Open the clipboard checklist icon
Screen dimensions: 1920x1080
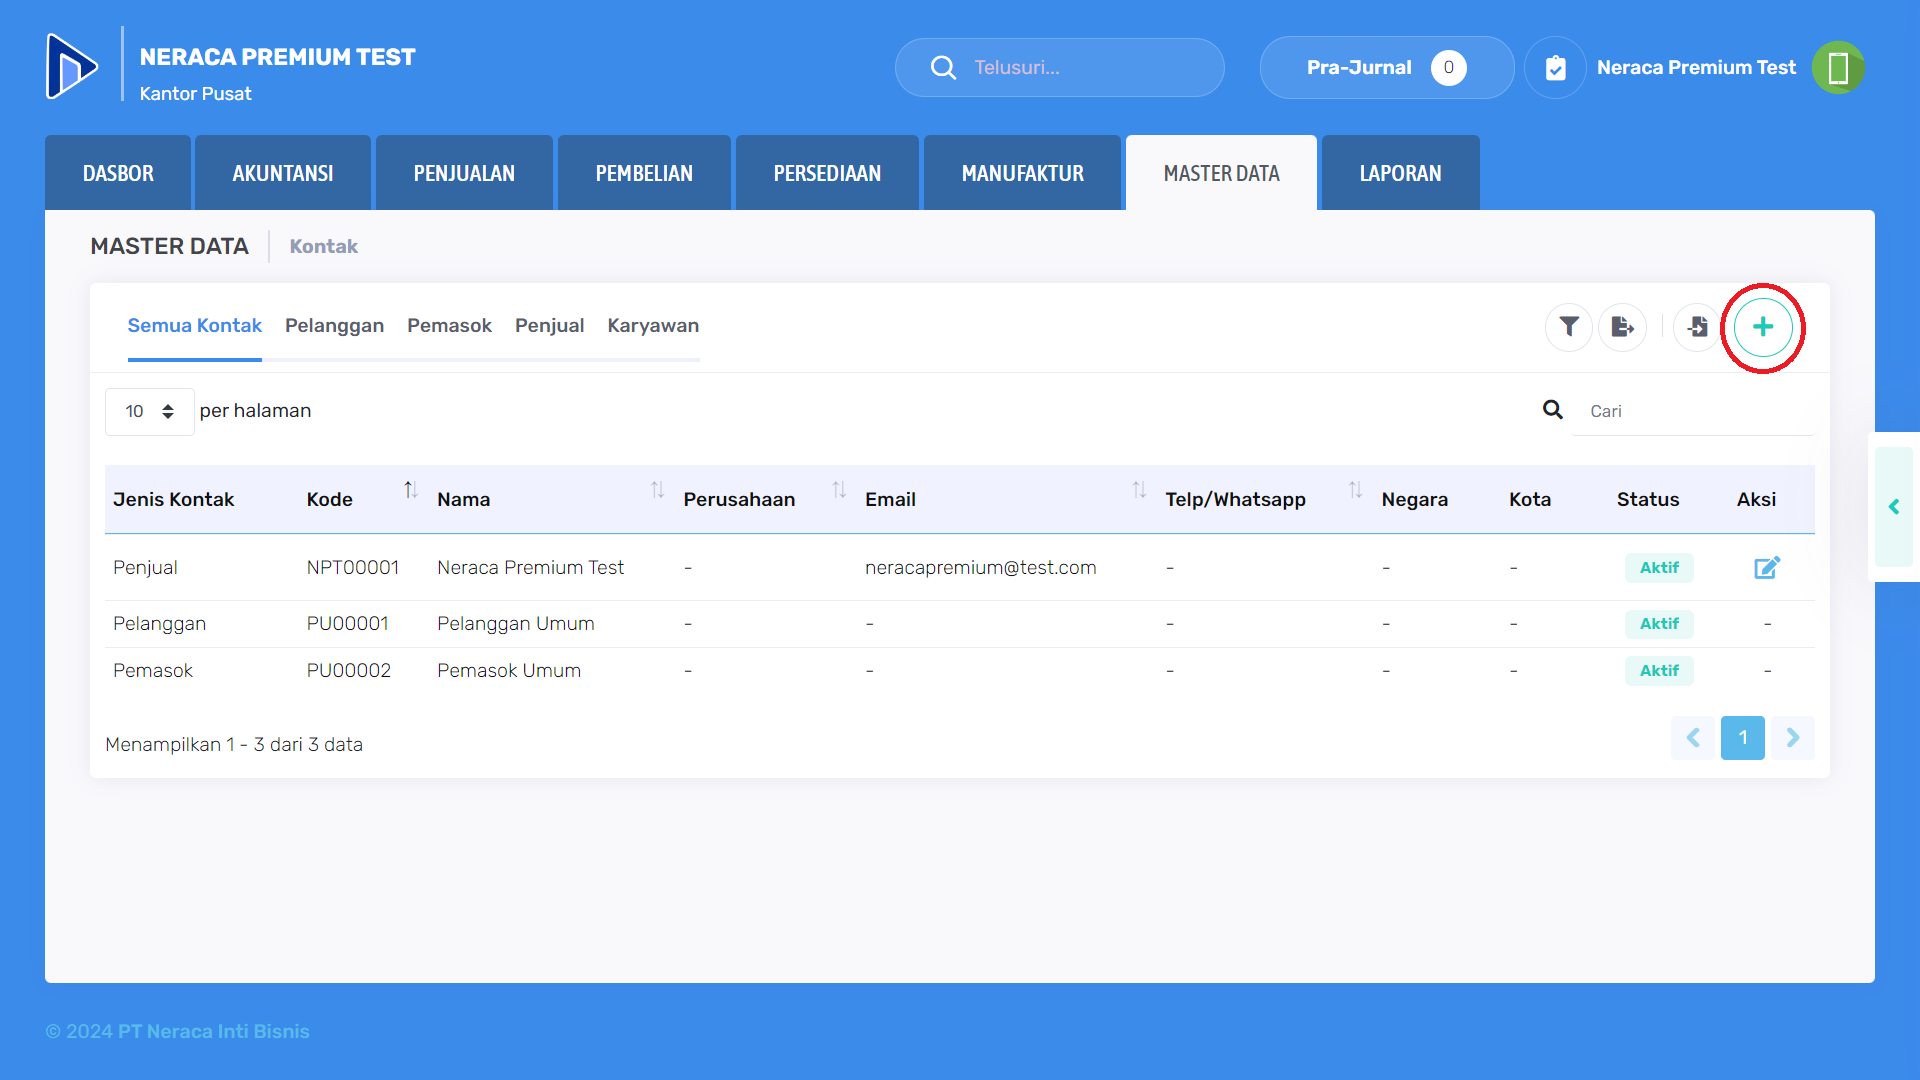tap(1555, 67)
